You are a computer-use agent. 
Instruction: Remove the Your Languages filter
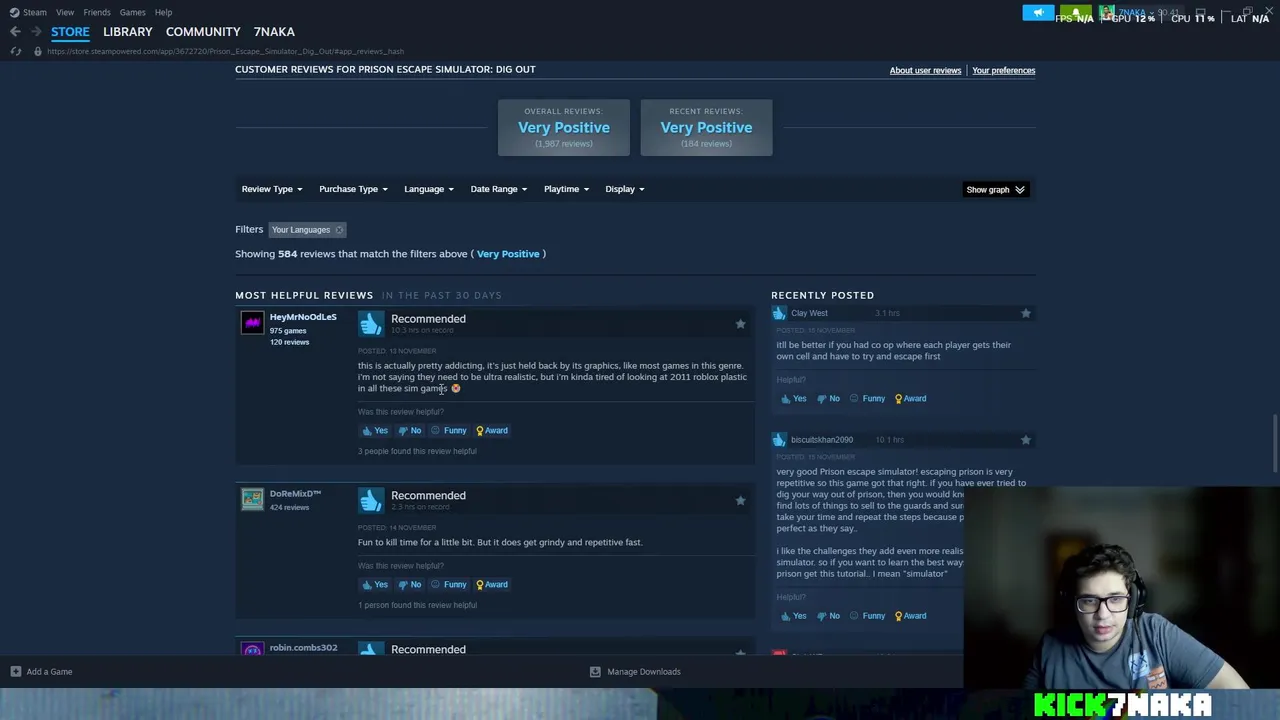pos(339,230)
